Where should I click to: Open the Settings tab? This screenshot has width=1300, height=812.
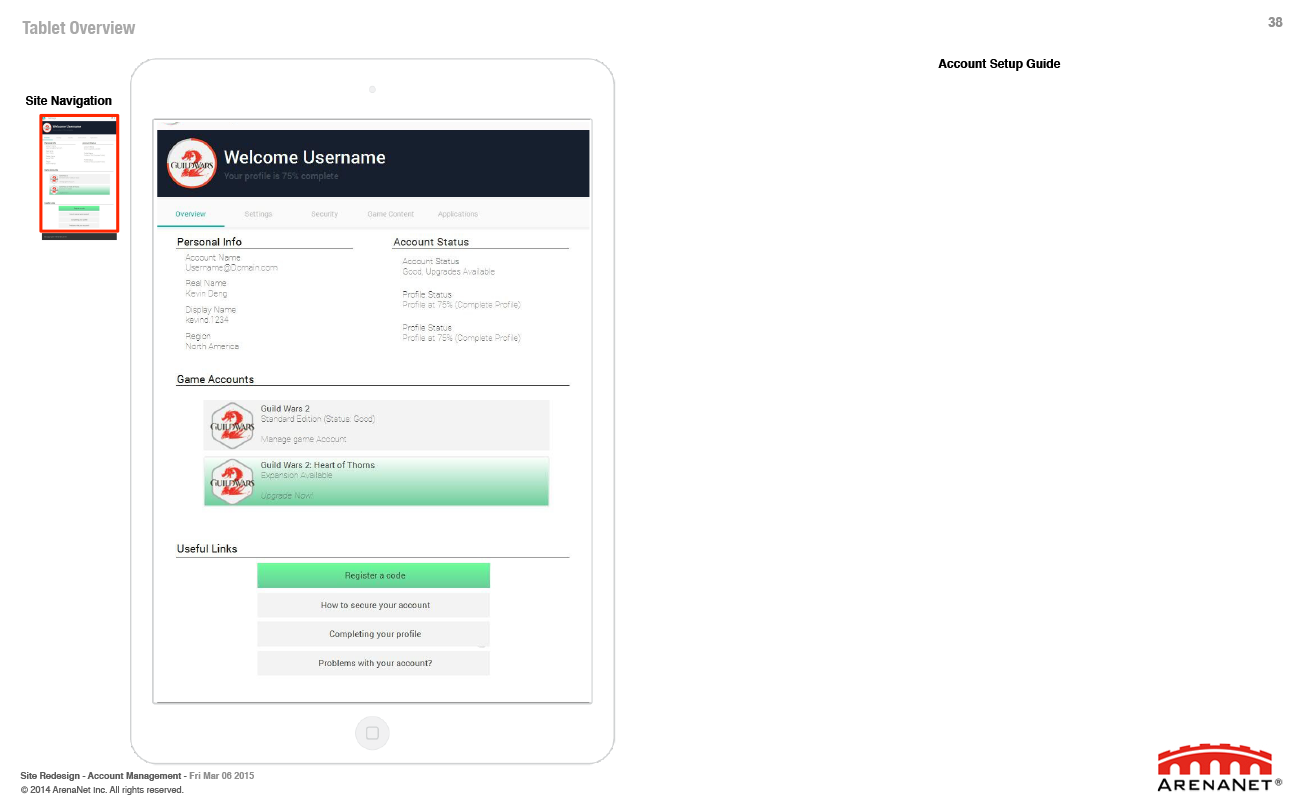coord(258,214)
